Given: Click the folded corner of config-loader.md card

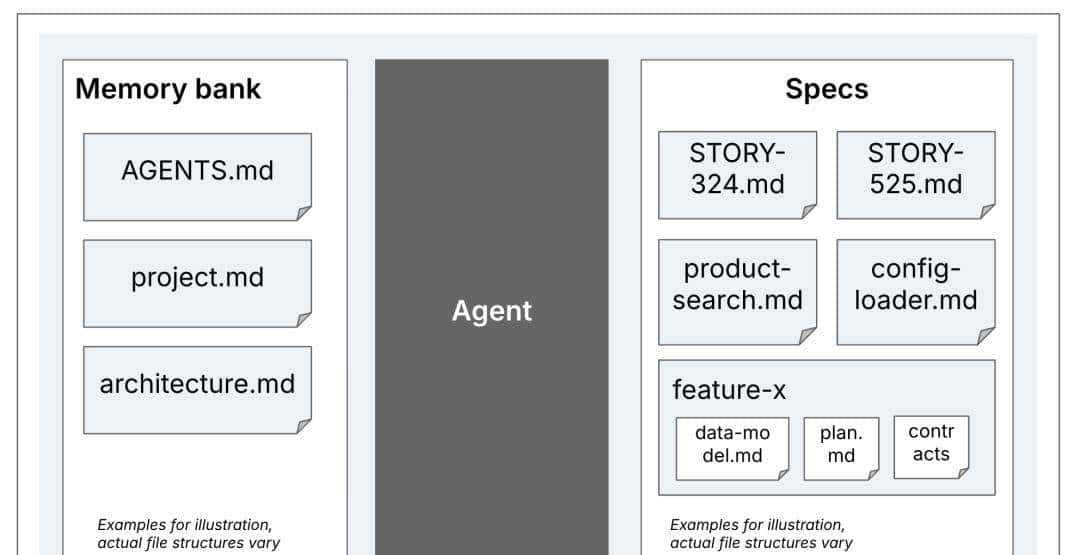Looking at the screenshot, I should click(987, 337).
